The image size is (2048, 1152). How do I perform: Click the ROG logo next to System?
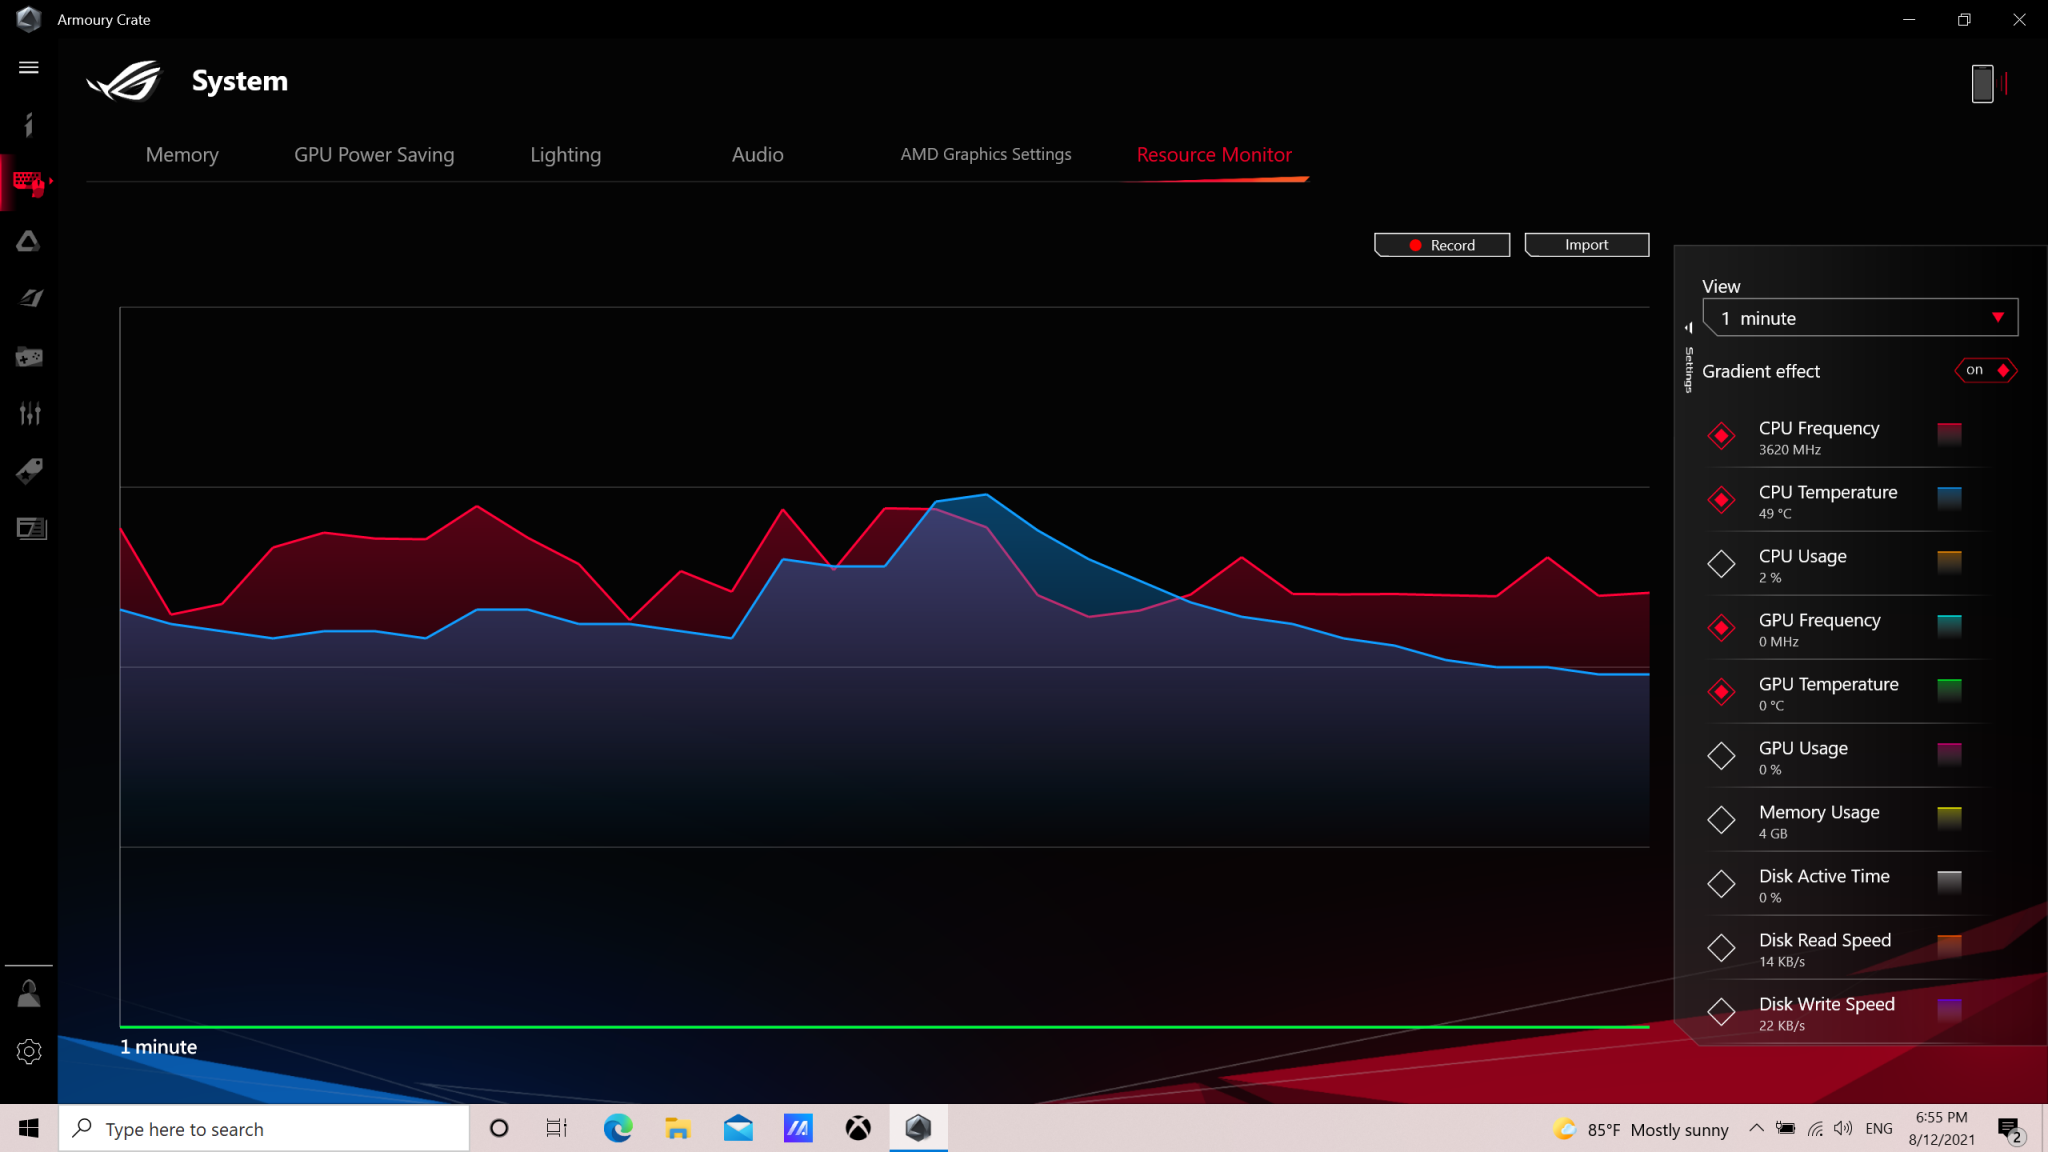(126, 81)
